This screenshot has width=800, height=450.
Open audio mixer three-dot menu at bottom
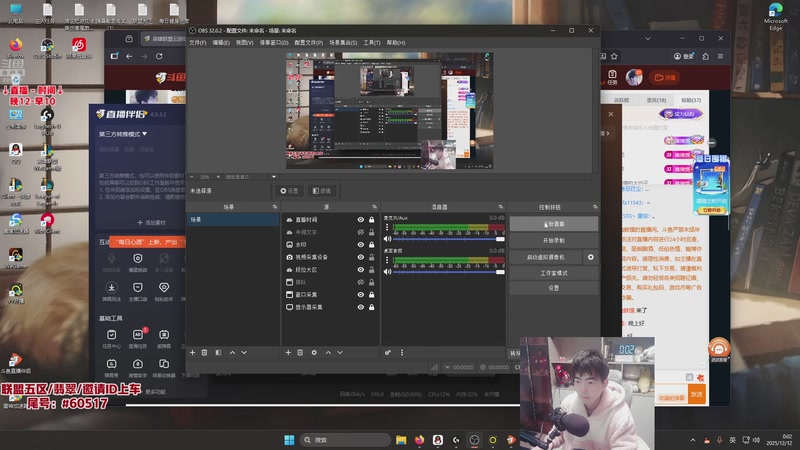(x=402, y=353)
